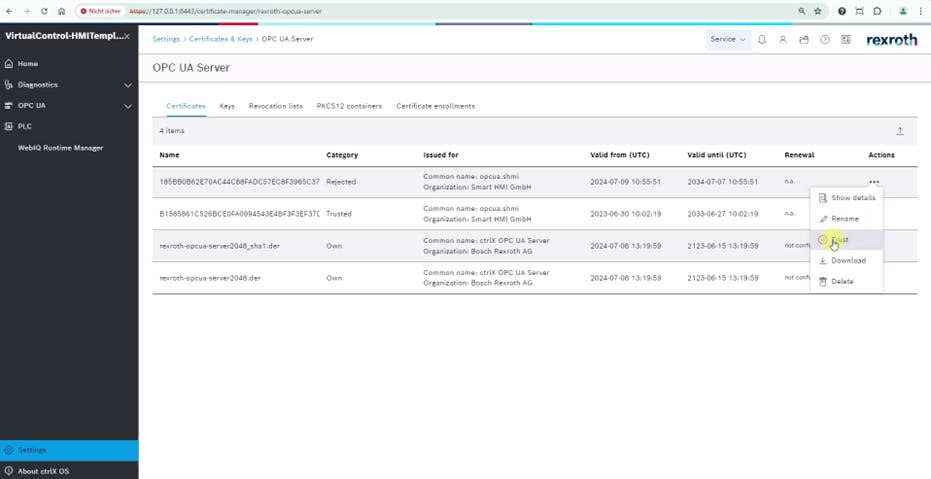Open About ctrlX OS

[43, 471]
